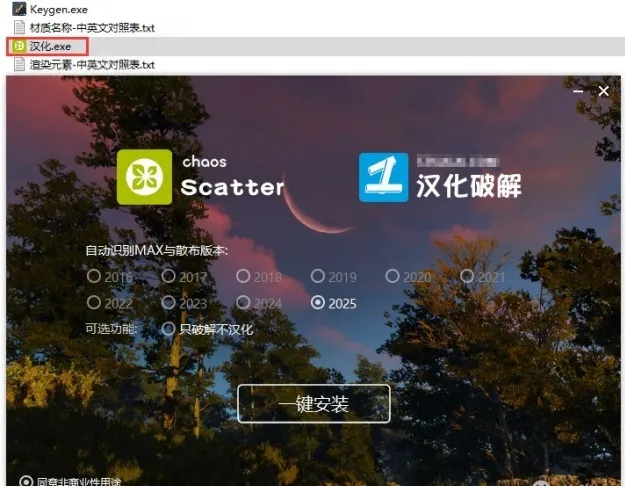Select the 2018 MAX version radio

click(243, 276)
